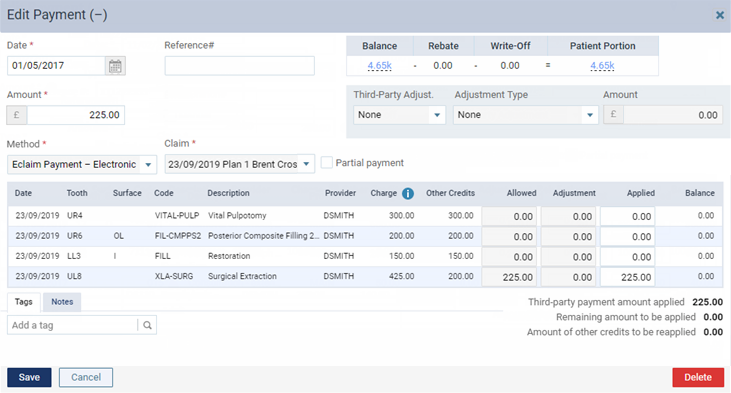The height and width of the screenshot is (393, 731).
Task: Click the Vital Pulpotomy description cell
Action: 237,215
